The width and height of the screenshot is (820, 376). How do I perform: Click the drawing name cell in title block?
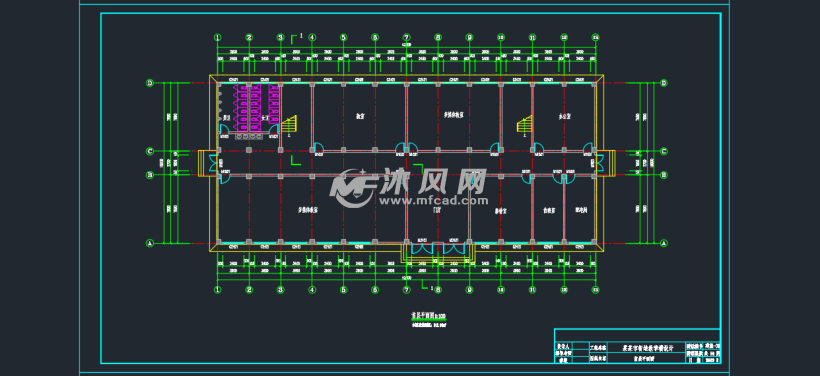pos(646,359)
